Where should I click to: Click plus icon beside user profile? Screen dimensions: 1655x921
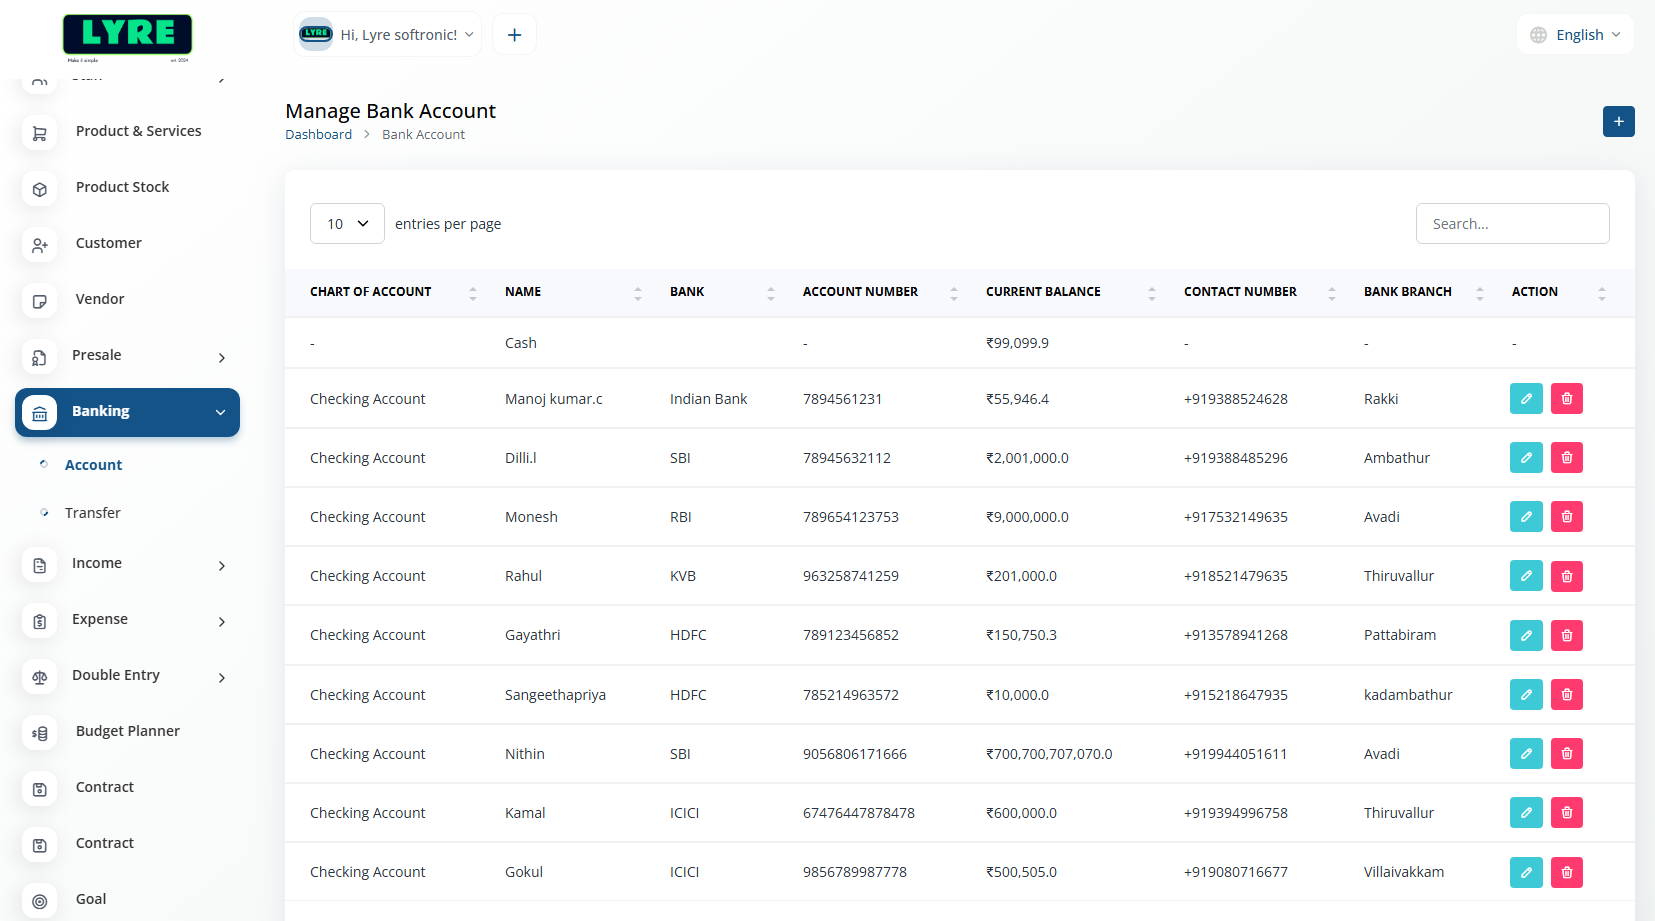tap(514, 35)
